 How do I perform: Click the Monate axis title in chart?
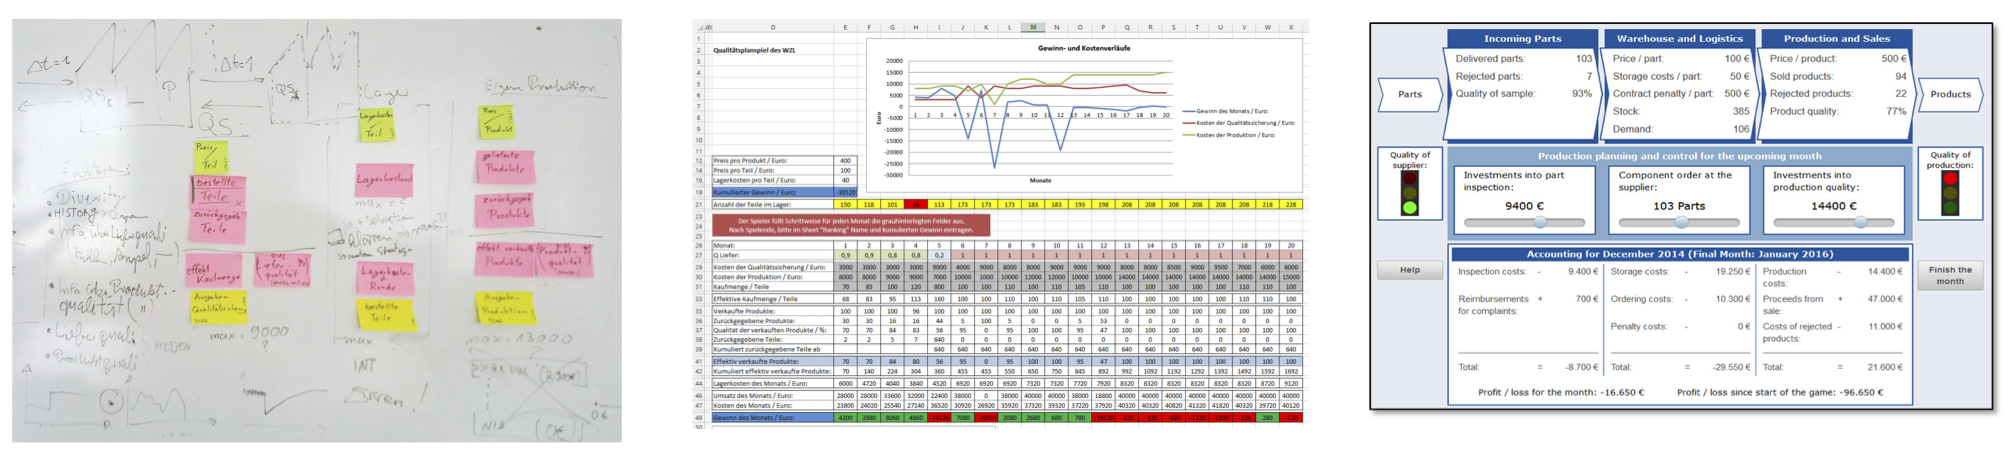[1040, 180]
